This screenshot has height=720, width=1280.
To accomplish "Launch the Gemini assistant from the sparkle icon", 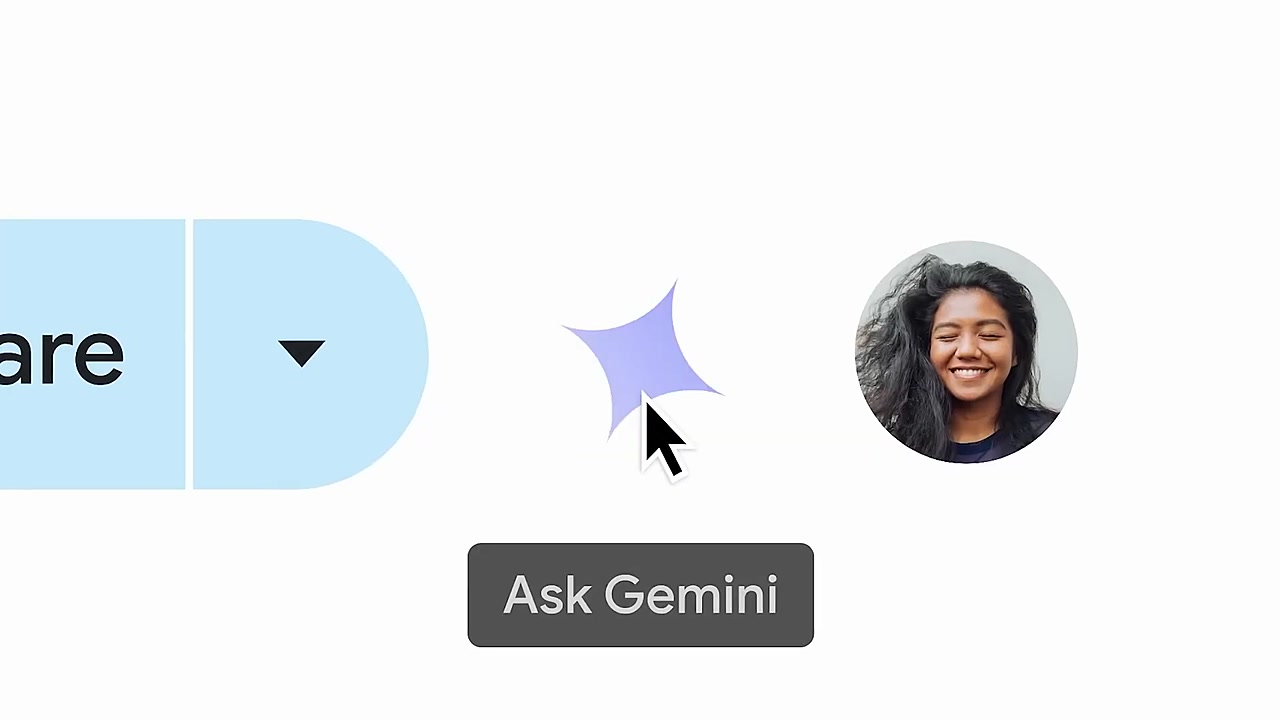I will [640, 357].
